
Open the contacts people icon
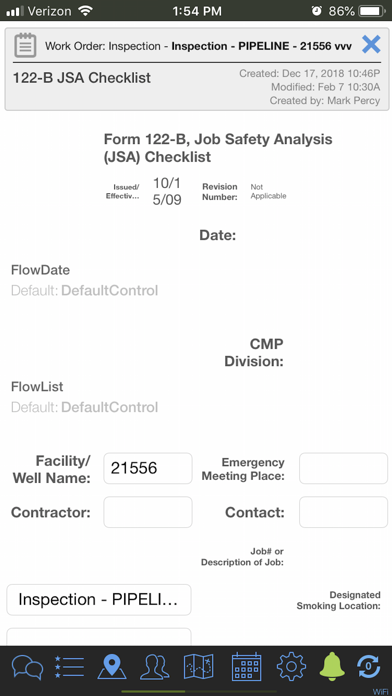(155, 667)
